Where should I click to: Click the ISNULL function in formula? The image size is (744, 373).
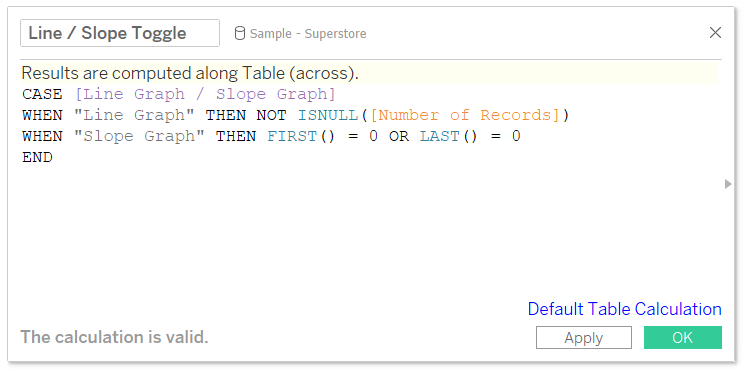coord(328,115)
